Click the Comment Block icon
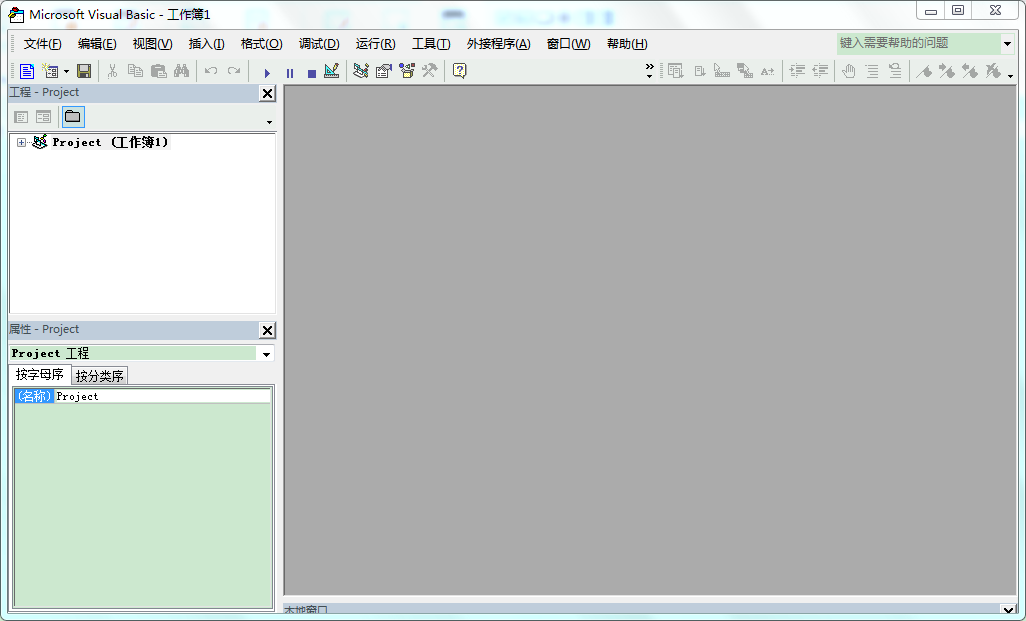 point(872,71)
